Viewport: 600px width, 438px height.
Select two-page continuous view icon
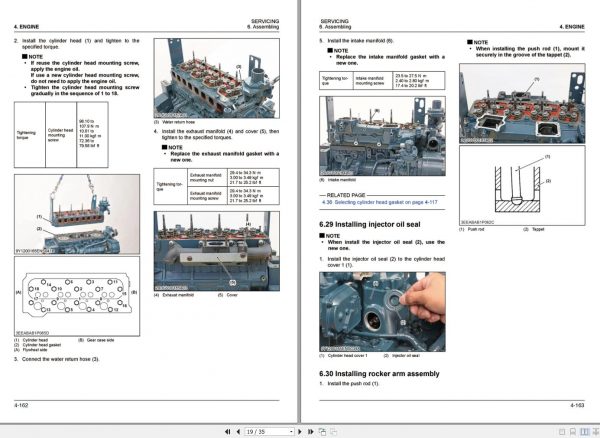pos(595,432)
